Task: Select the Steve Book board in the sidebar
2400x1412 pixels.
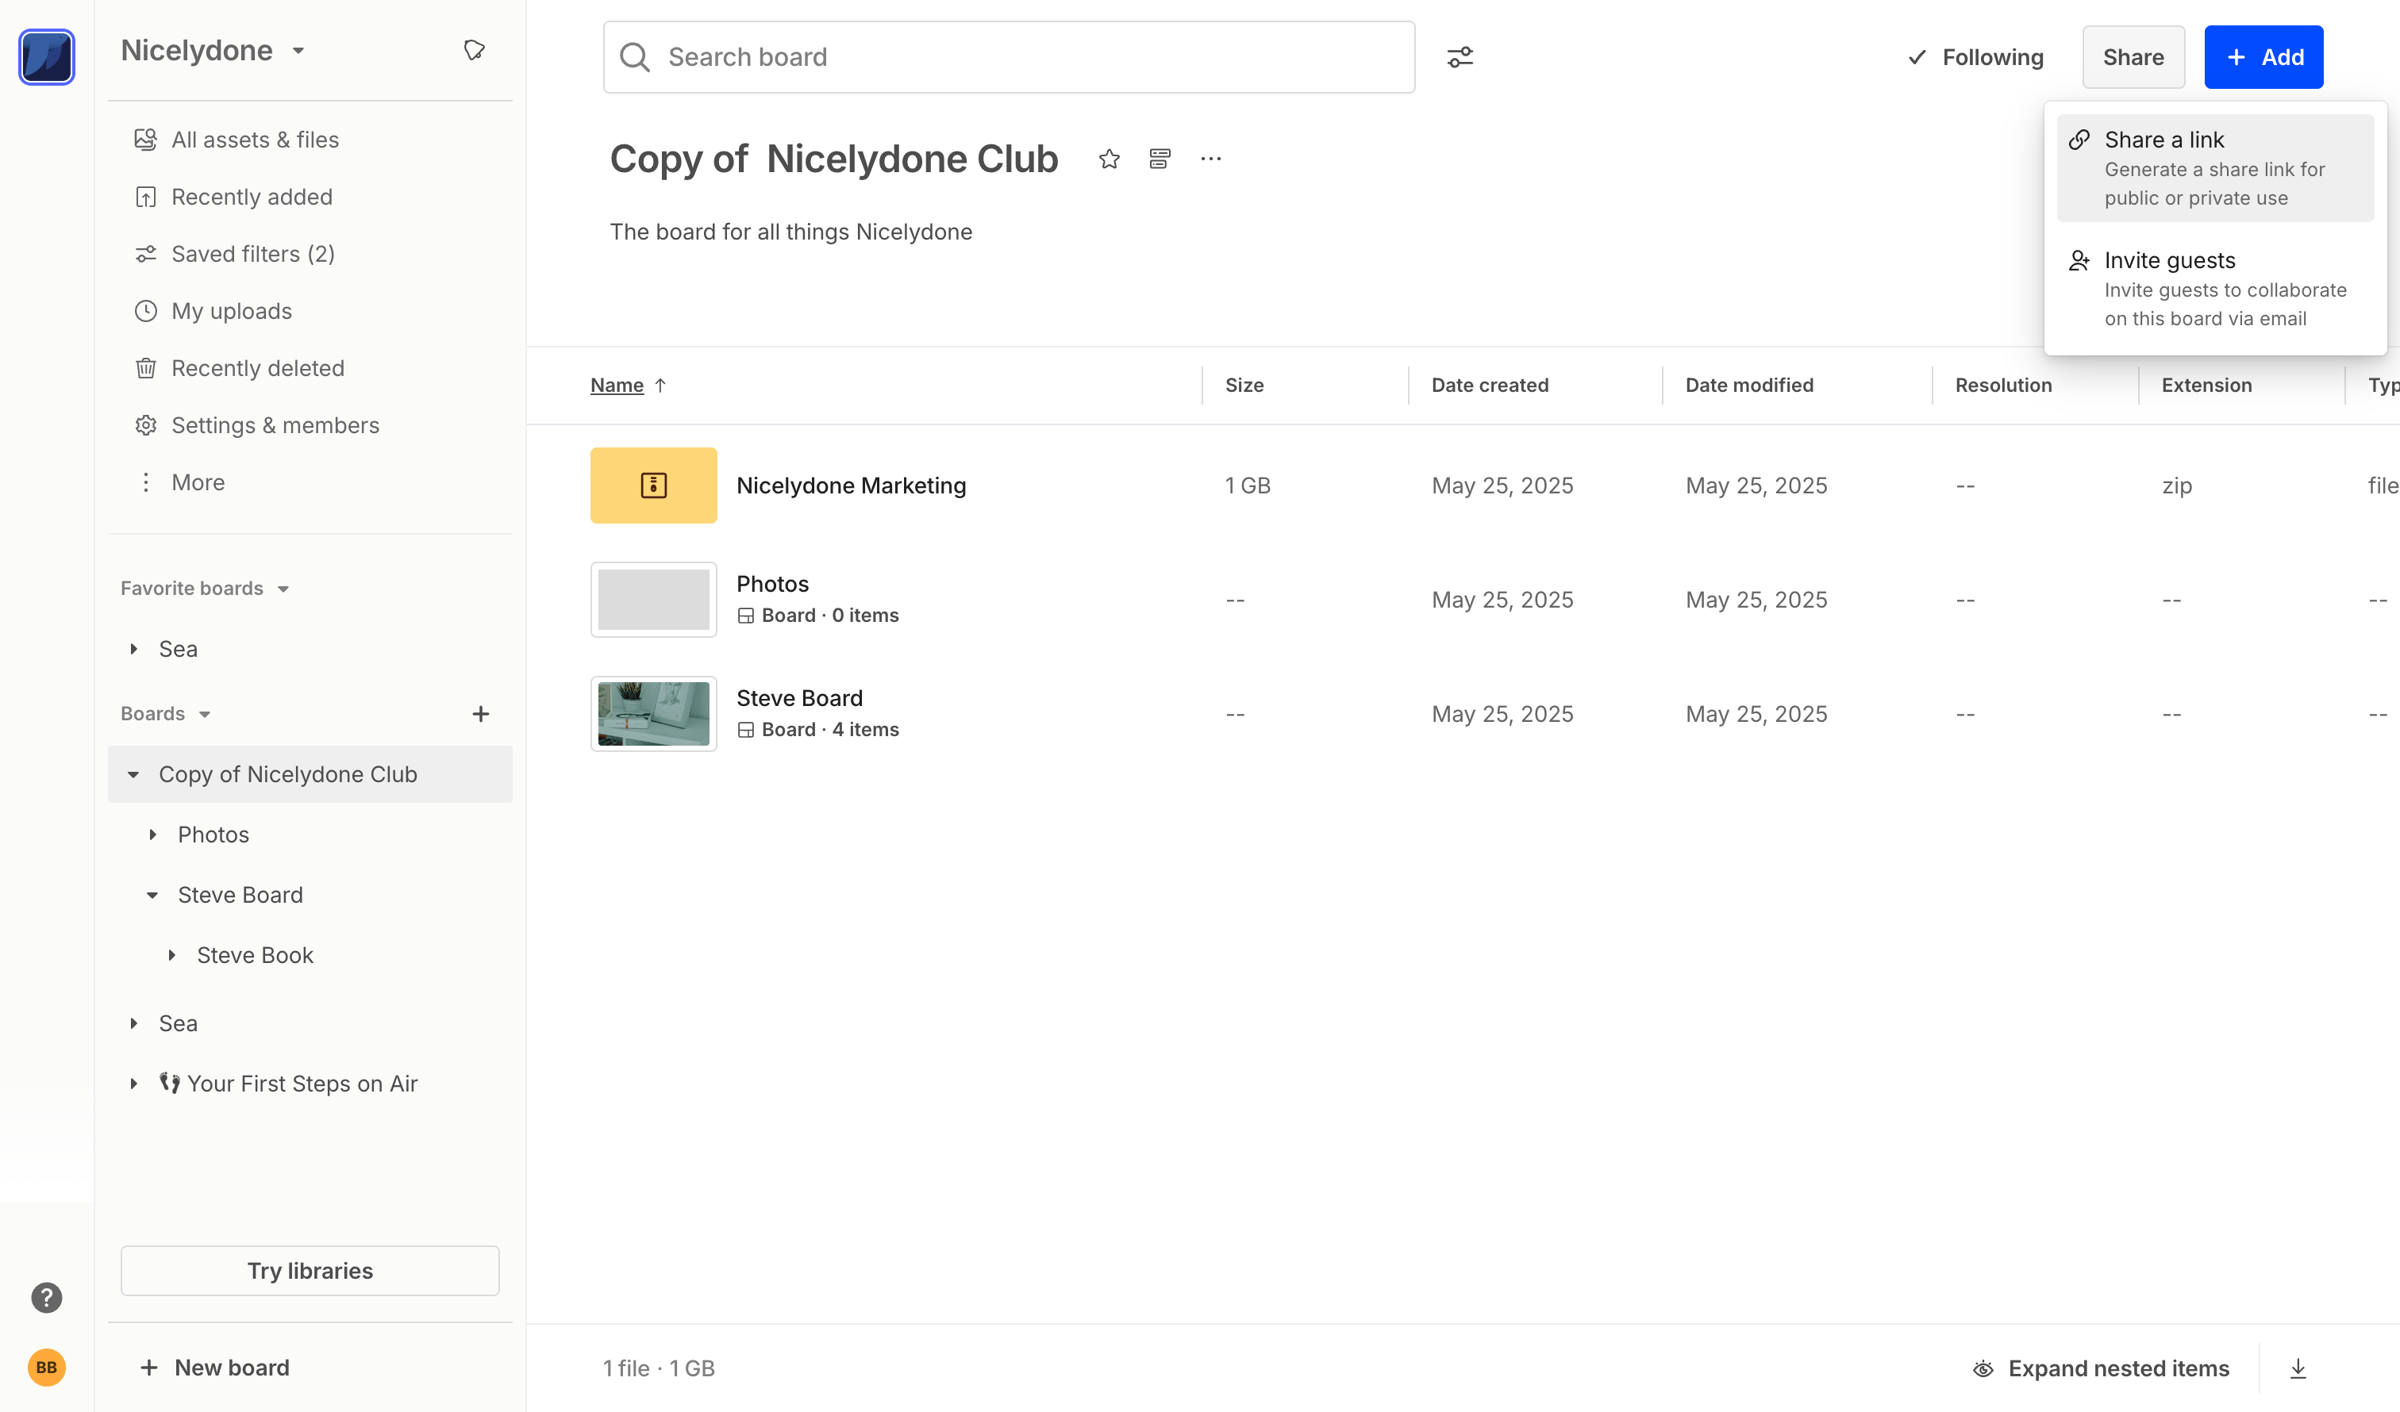Action: click(x=255, y=955)
